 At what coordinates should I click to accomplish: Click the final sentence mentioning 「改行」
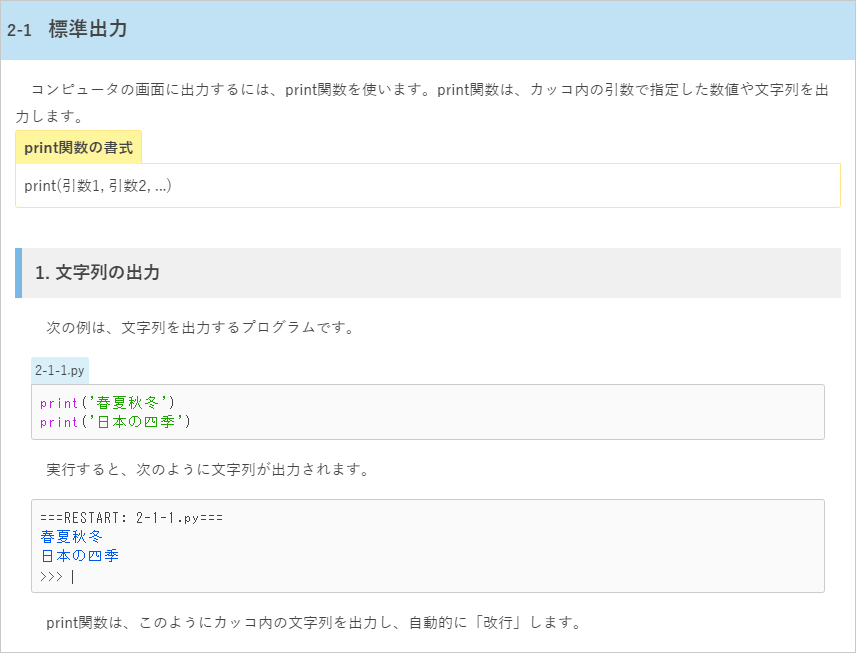[x=314, y=622]
